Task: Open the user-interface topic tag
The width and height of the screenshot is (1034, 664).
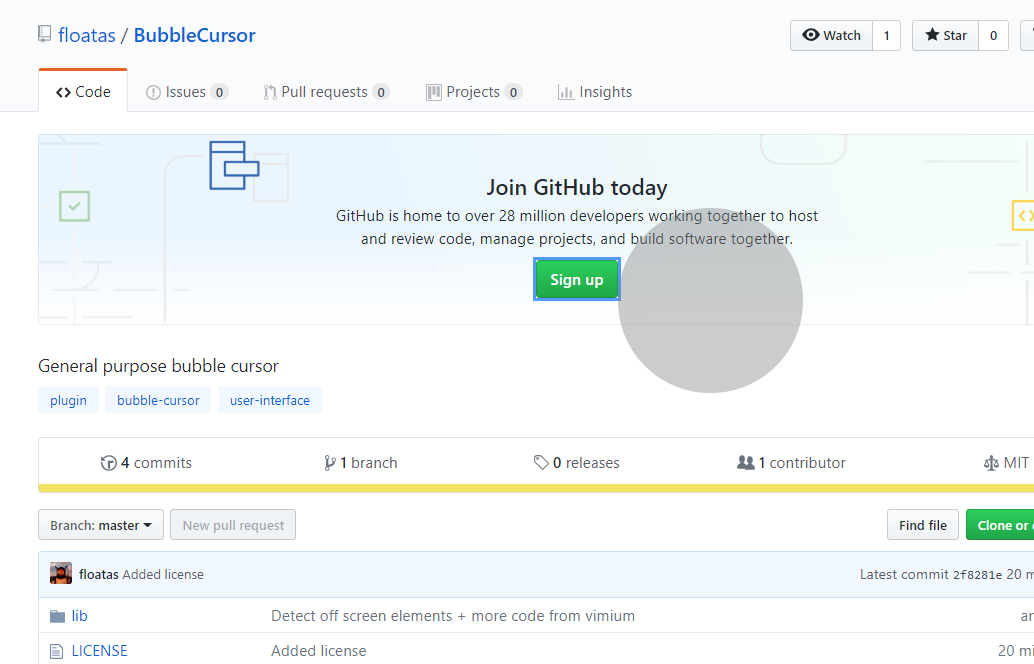Action: pyautogui.click(x=270, y=400)
